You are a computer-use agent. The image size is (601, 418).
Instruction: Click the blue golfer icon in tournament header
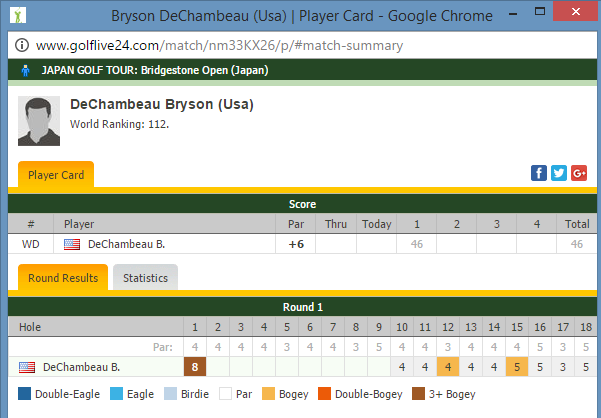click(26, 71)
